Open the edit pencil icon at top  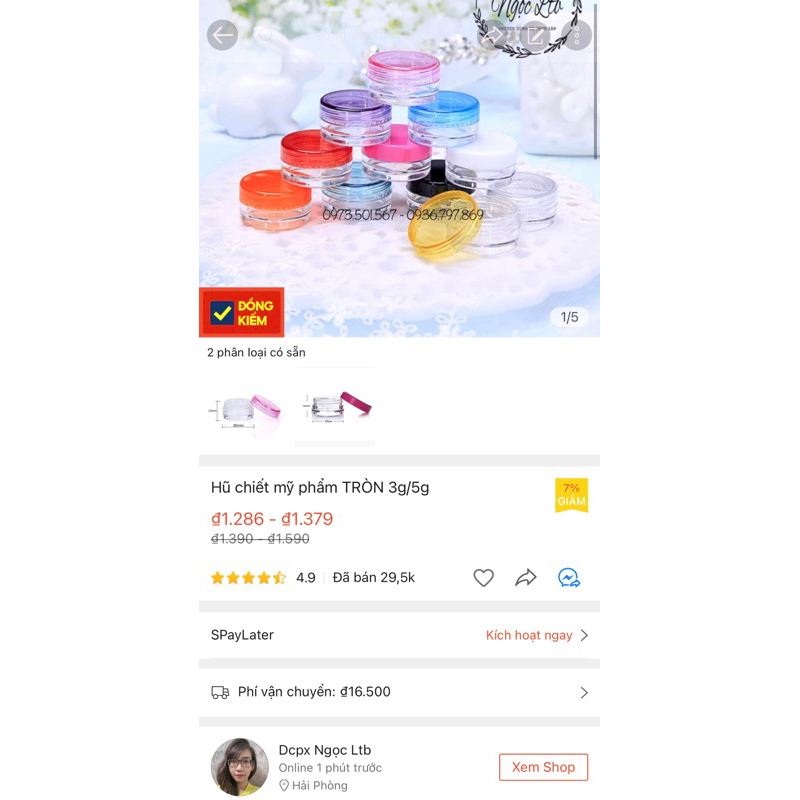(x=535, y=35)
